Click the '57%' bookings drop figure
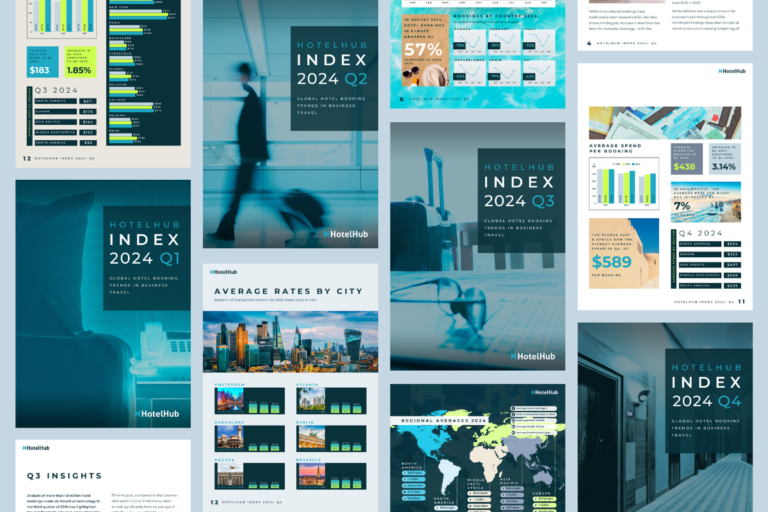Viewport: 768px width, 512px height. pos(423,49)
